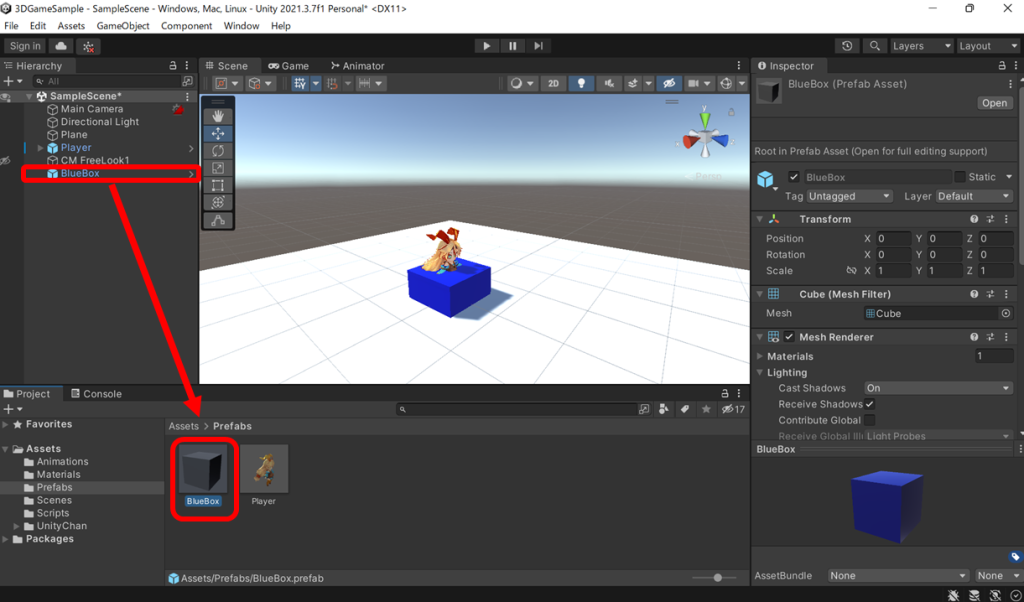Screen dimensions: 1024x602
Task: Toggle Scene view audio with the audio icon
Action: [x=609, y=84]
